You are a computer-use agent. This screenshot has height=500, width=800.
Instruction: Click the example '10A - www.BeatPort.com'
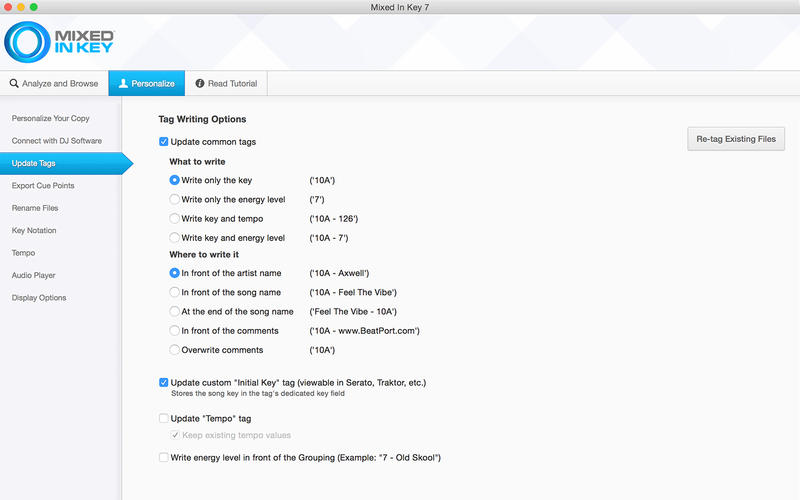tap(364, 331)
